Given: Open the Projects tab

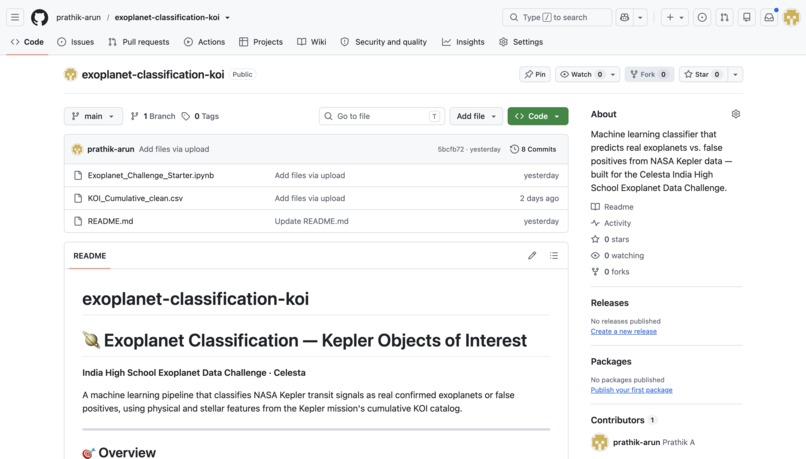Looking at the screenshot, I should tap(261, 42).
